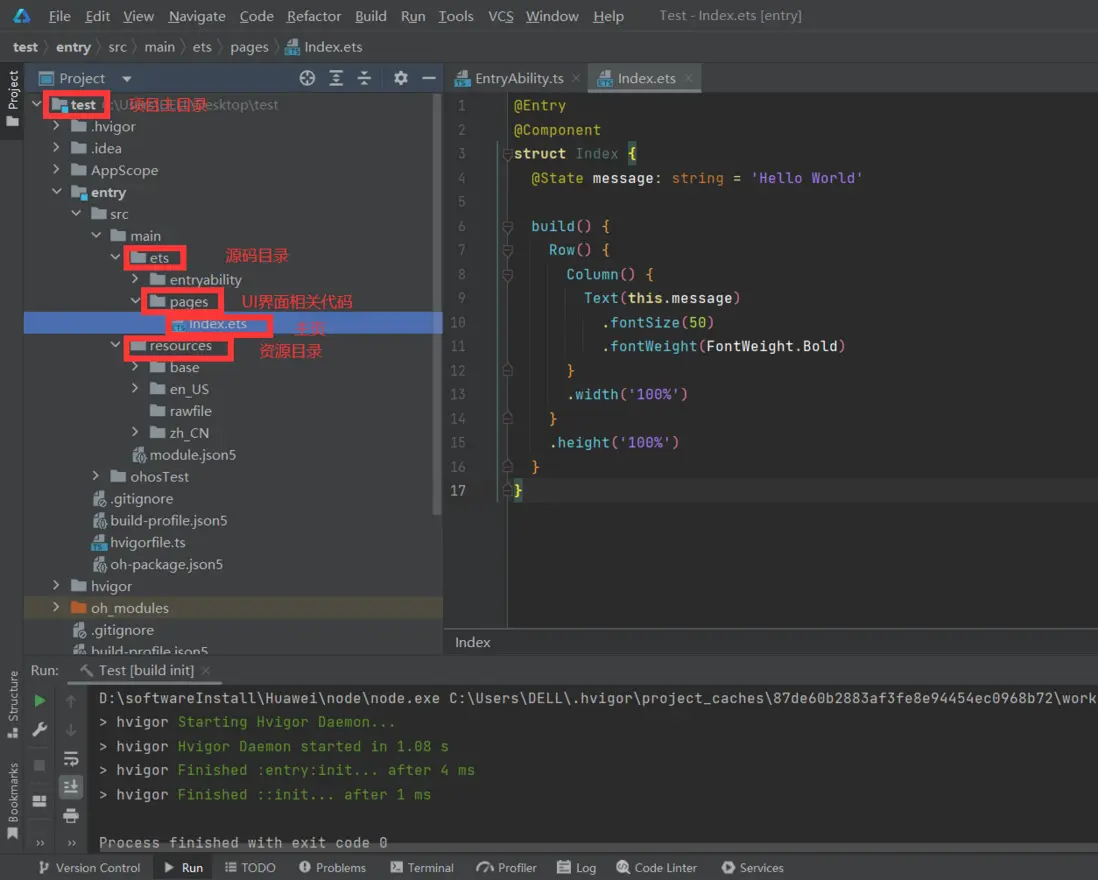Image resolution: width=1098 pixels, height=880 pixels.
Task: Collapse the resources folder
Action: pos(116,345)
